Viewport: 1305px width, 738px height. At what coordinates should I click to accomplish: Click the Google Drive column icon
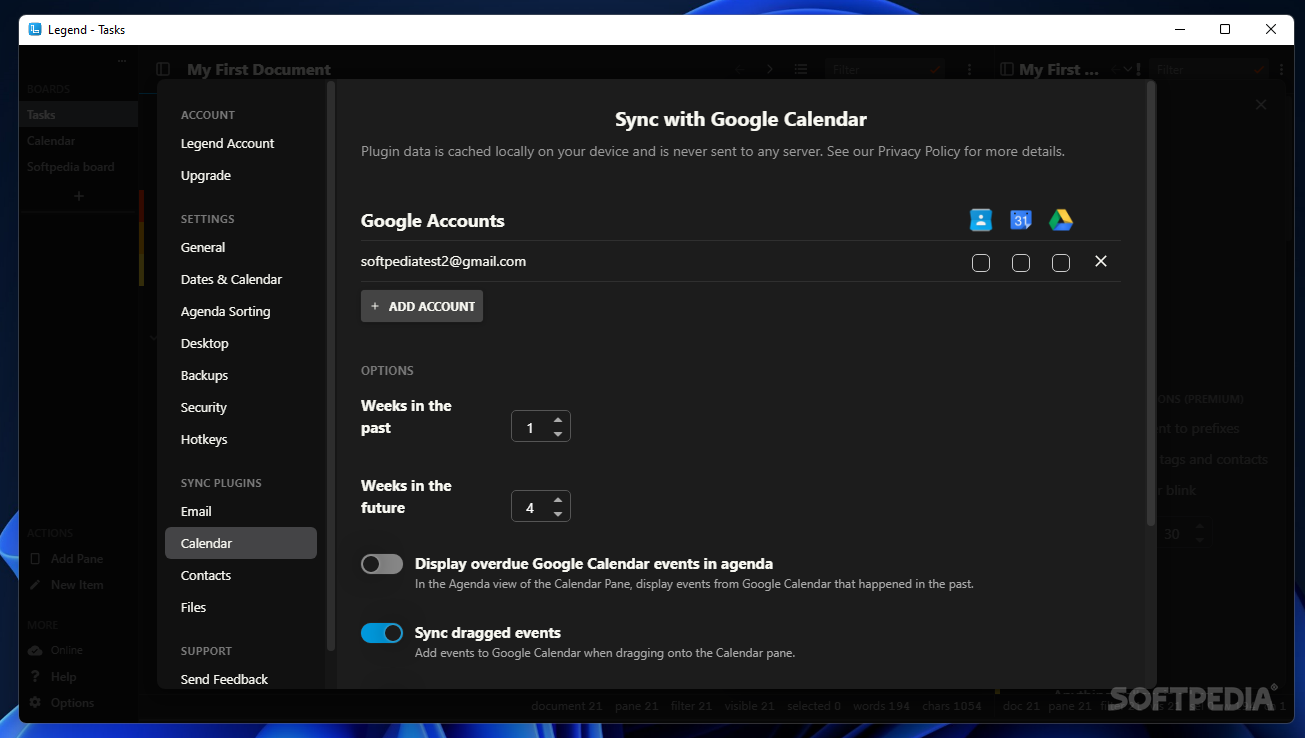(1061, 220)
